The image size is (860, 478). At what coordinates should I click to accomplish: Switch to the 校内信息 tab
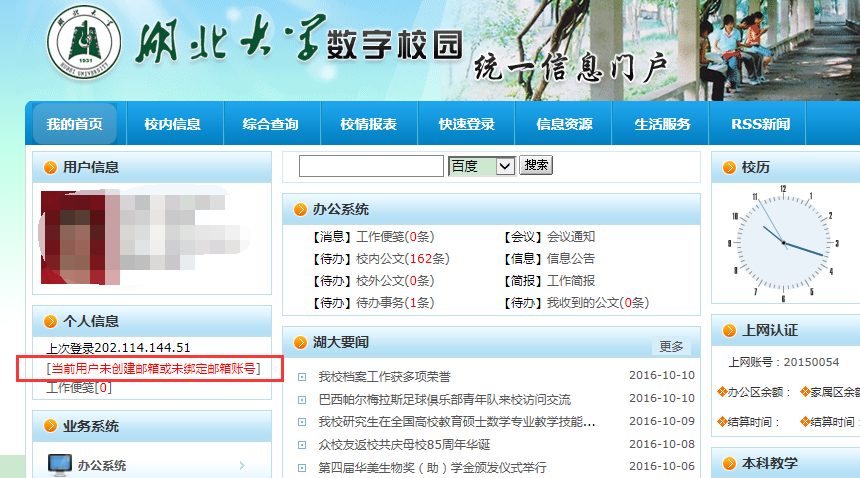pyautogui.click(x=172, y=124)
